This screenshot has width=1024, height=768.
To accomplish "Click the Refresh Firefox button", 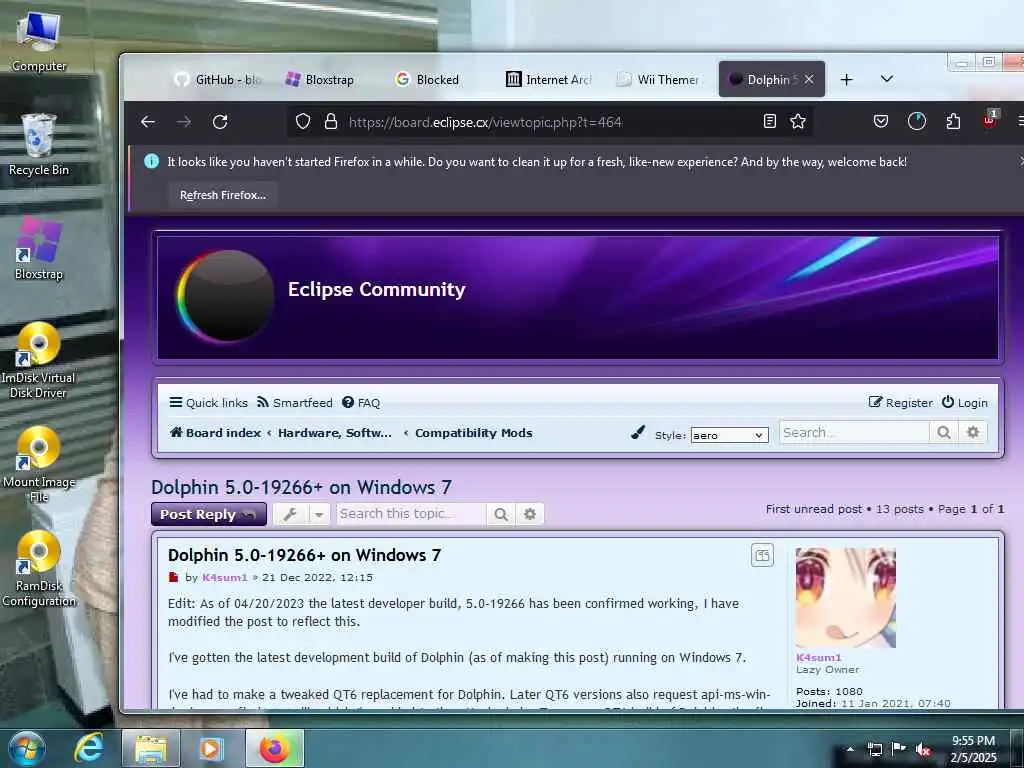I will coord(223,195).
